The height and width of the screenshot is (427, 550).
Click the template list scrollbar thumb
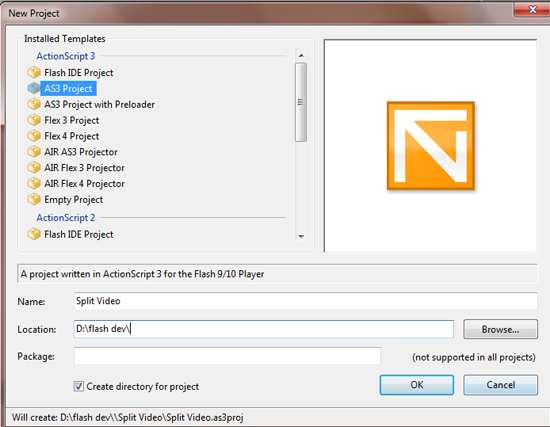301,102
